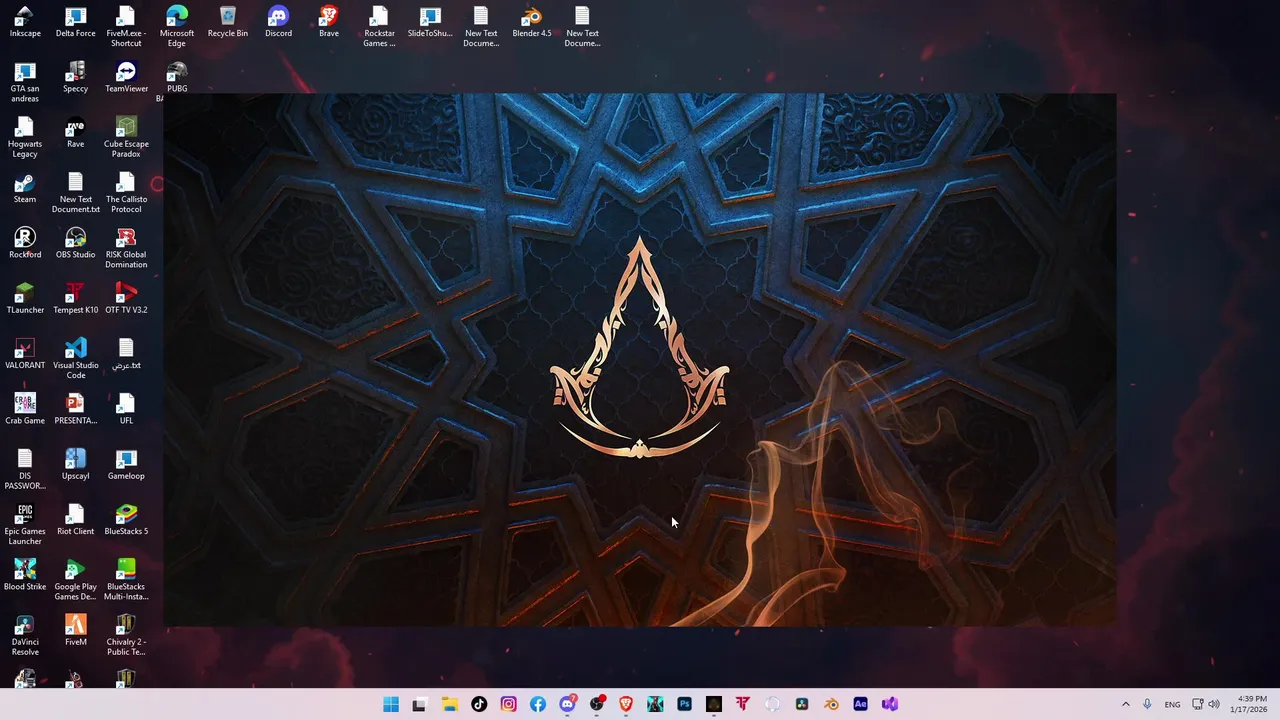The image size is (1280, 720).
Task: Select the Brave desktop shortcut
Action: pos(329,22)
